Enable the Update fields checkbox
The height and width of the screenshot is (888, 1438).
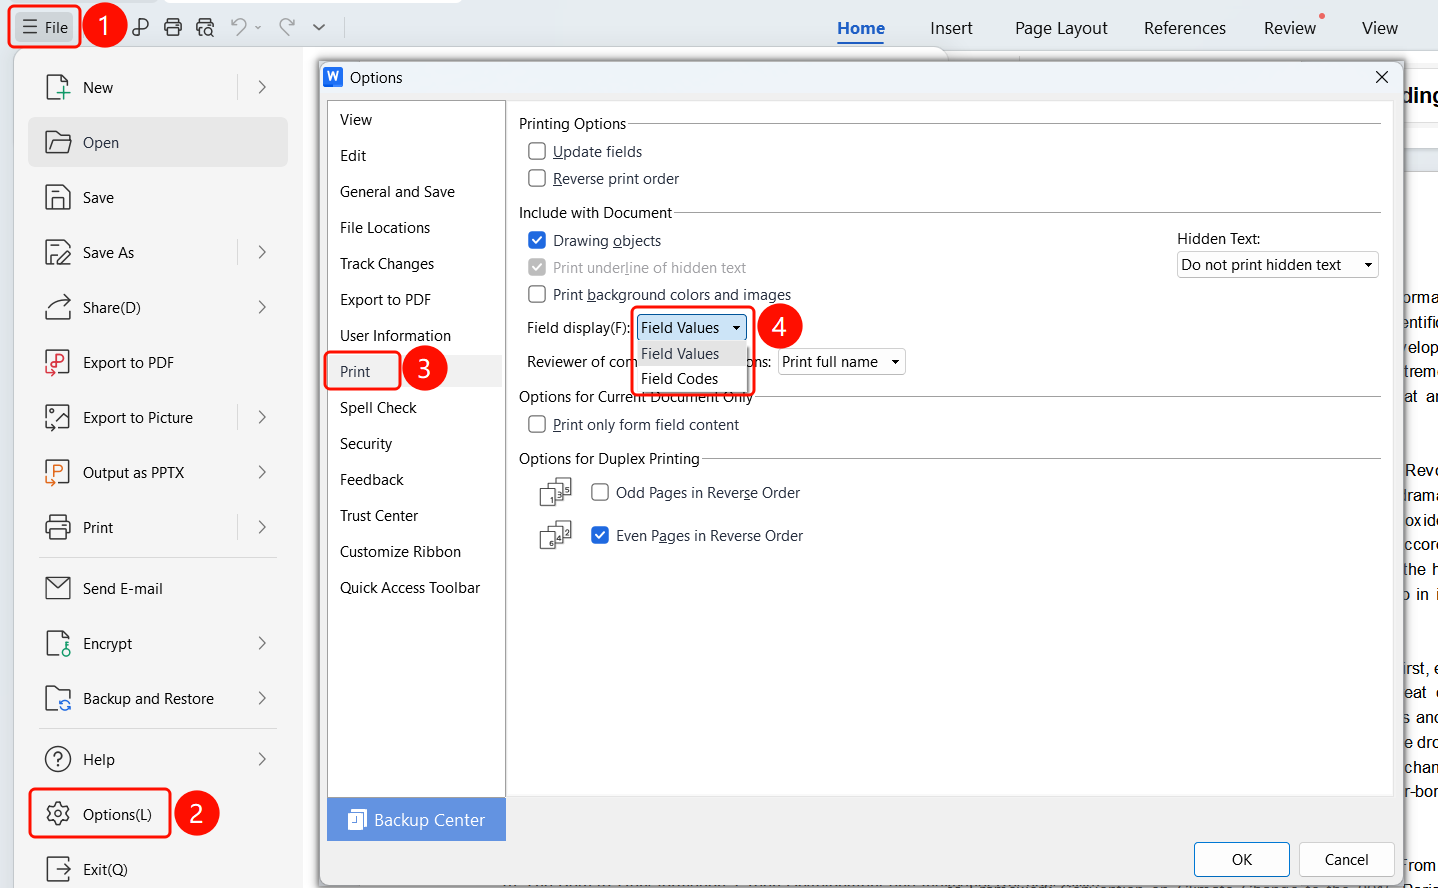click(x=537, y=151)
